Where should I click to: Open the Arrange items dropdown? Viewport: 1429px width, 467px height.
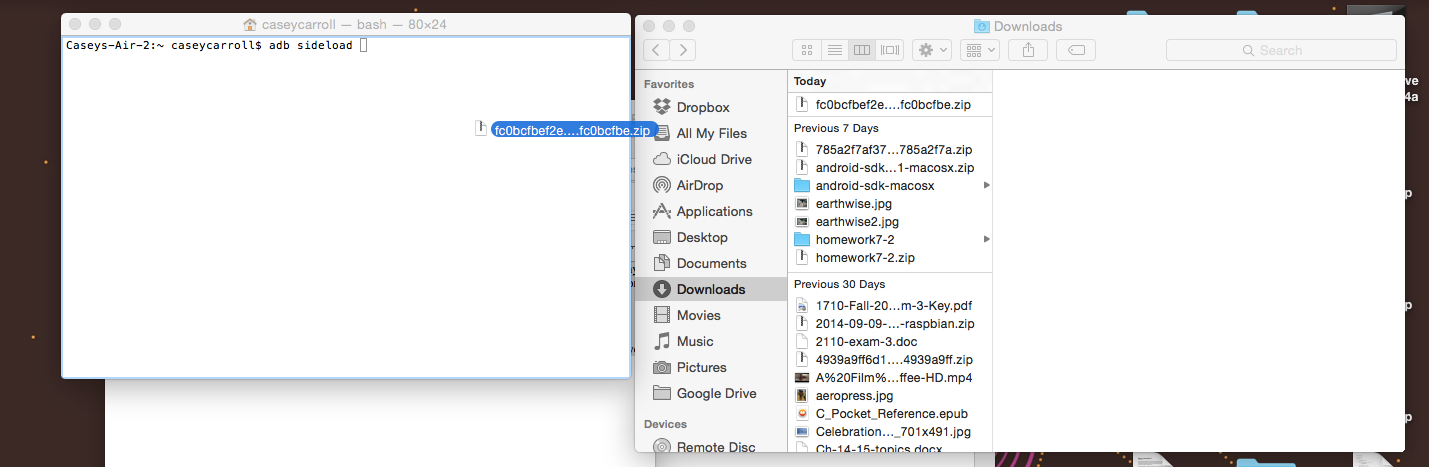979,50
